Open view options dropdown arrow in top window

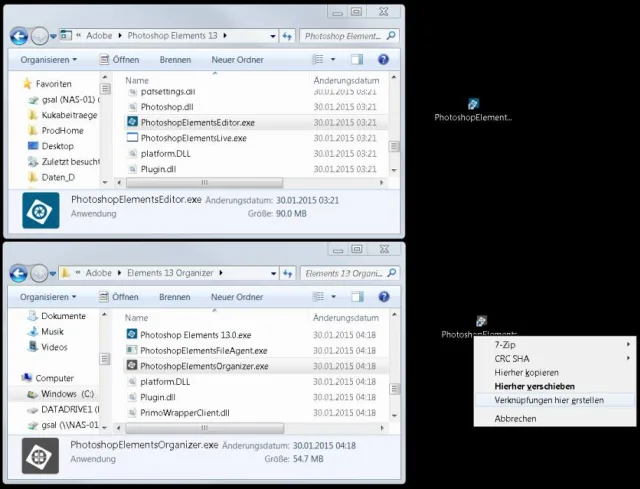click(333, 60)
